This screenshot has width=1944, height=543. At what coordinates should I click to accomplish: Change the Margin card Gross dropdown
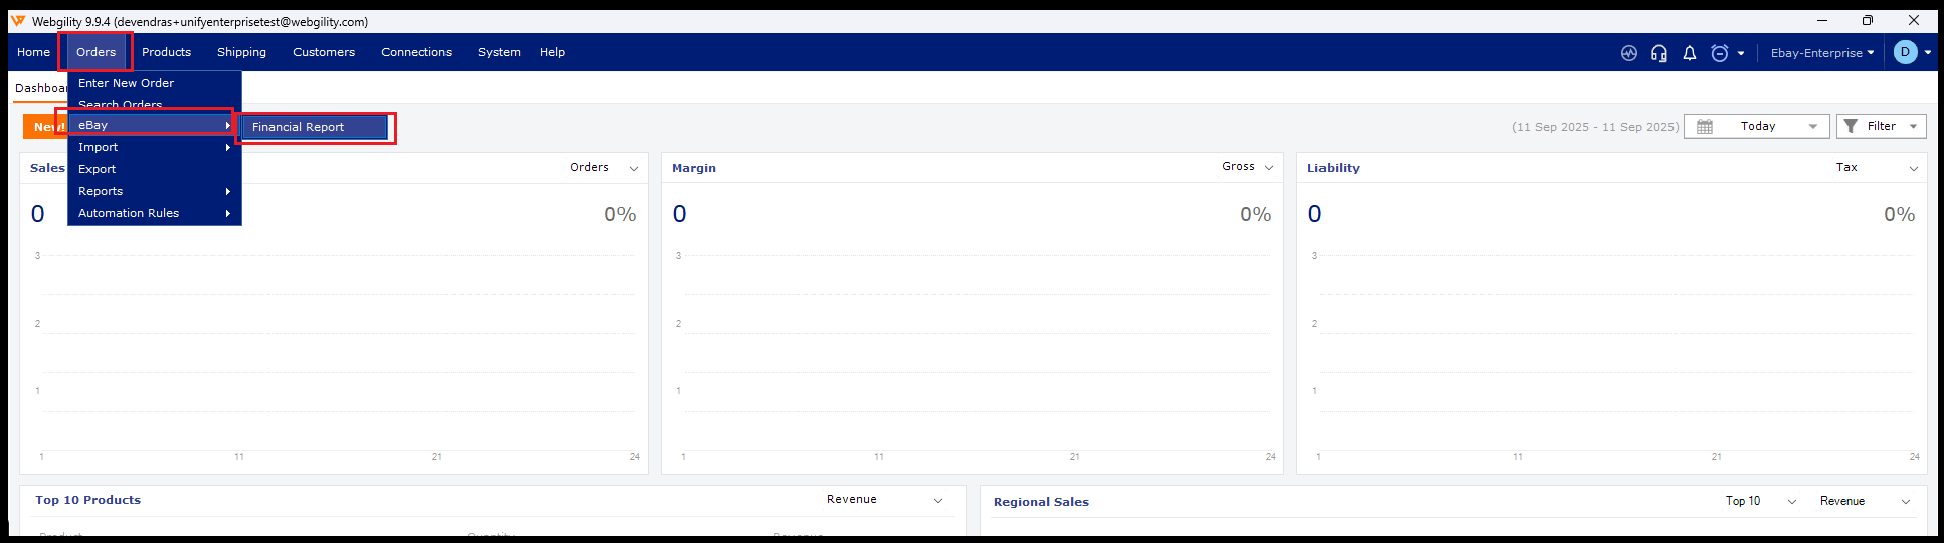(x=1247, y=167)
